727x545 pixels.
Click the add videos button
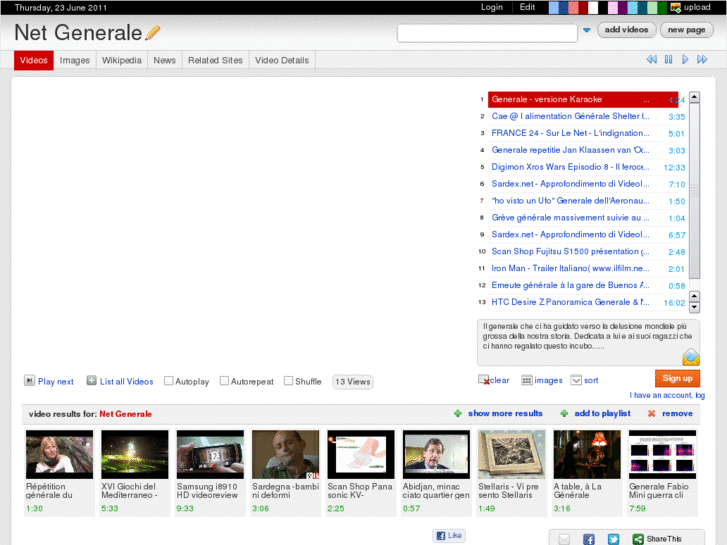[626, 30]
